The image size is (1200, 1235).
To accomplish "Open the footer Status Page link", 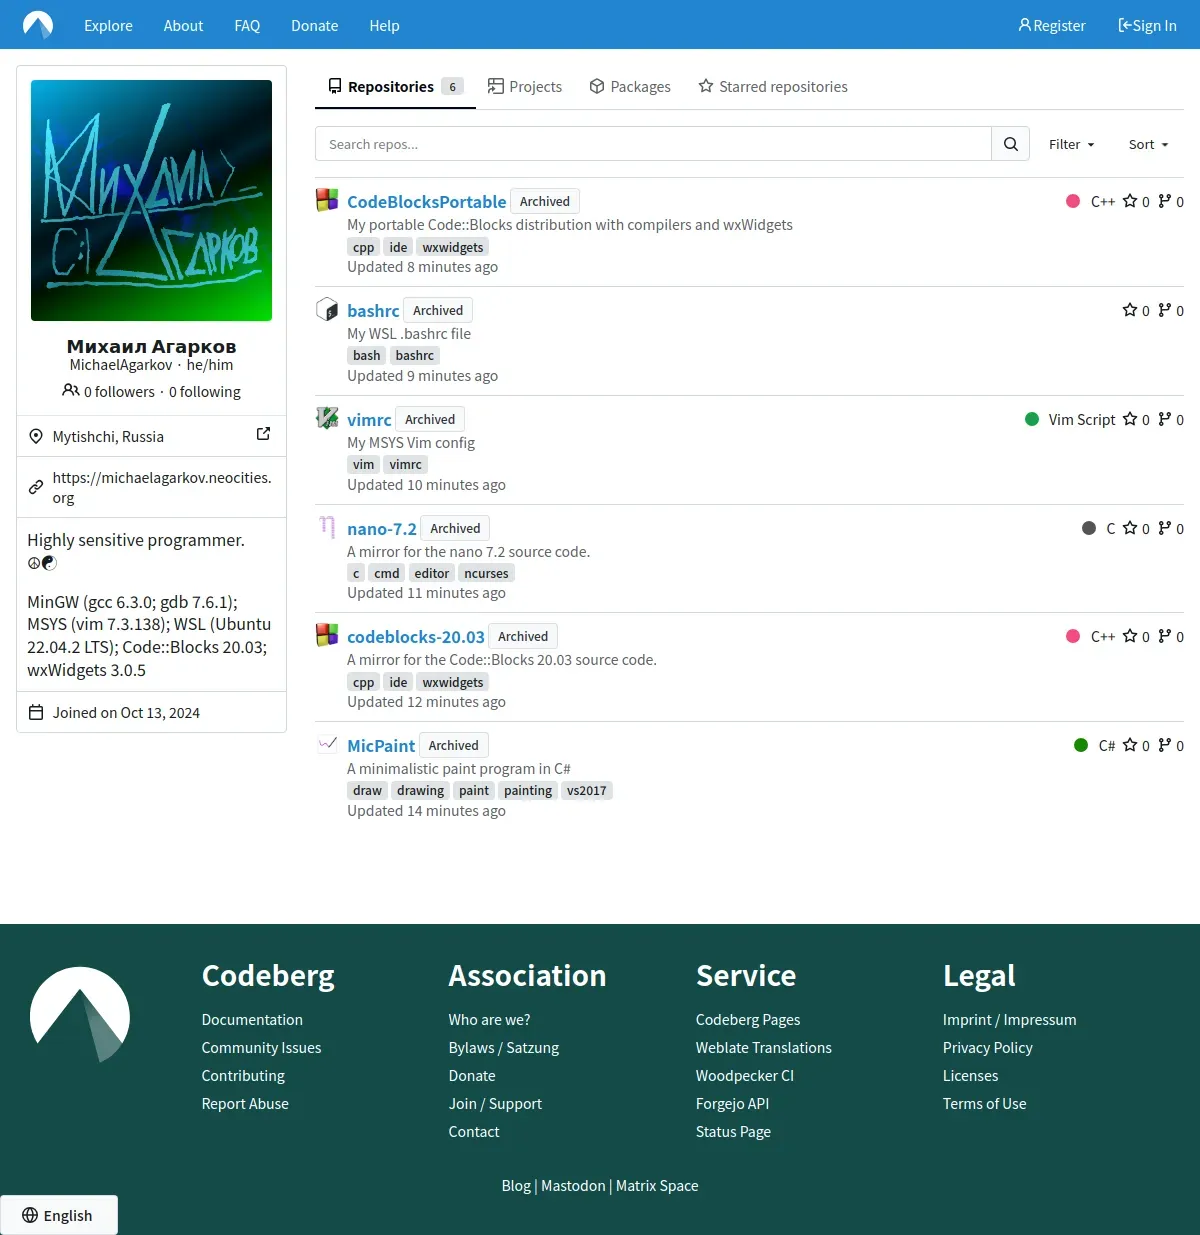I will [x=733, y=1131].
